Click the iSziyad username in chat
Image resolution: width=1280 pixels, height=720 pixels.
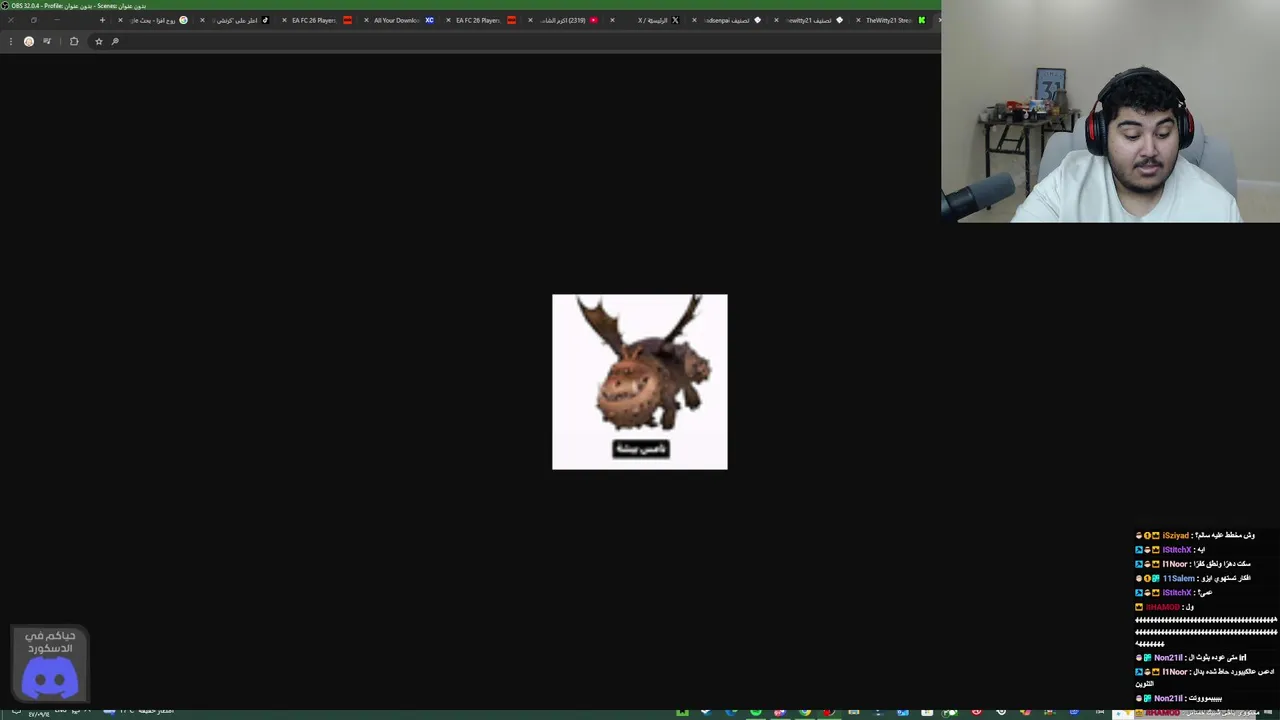[x=1176, y=535]
